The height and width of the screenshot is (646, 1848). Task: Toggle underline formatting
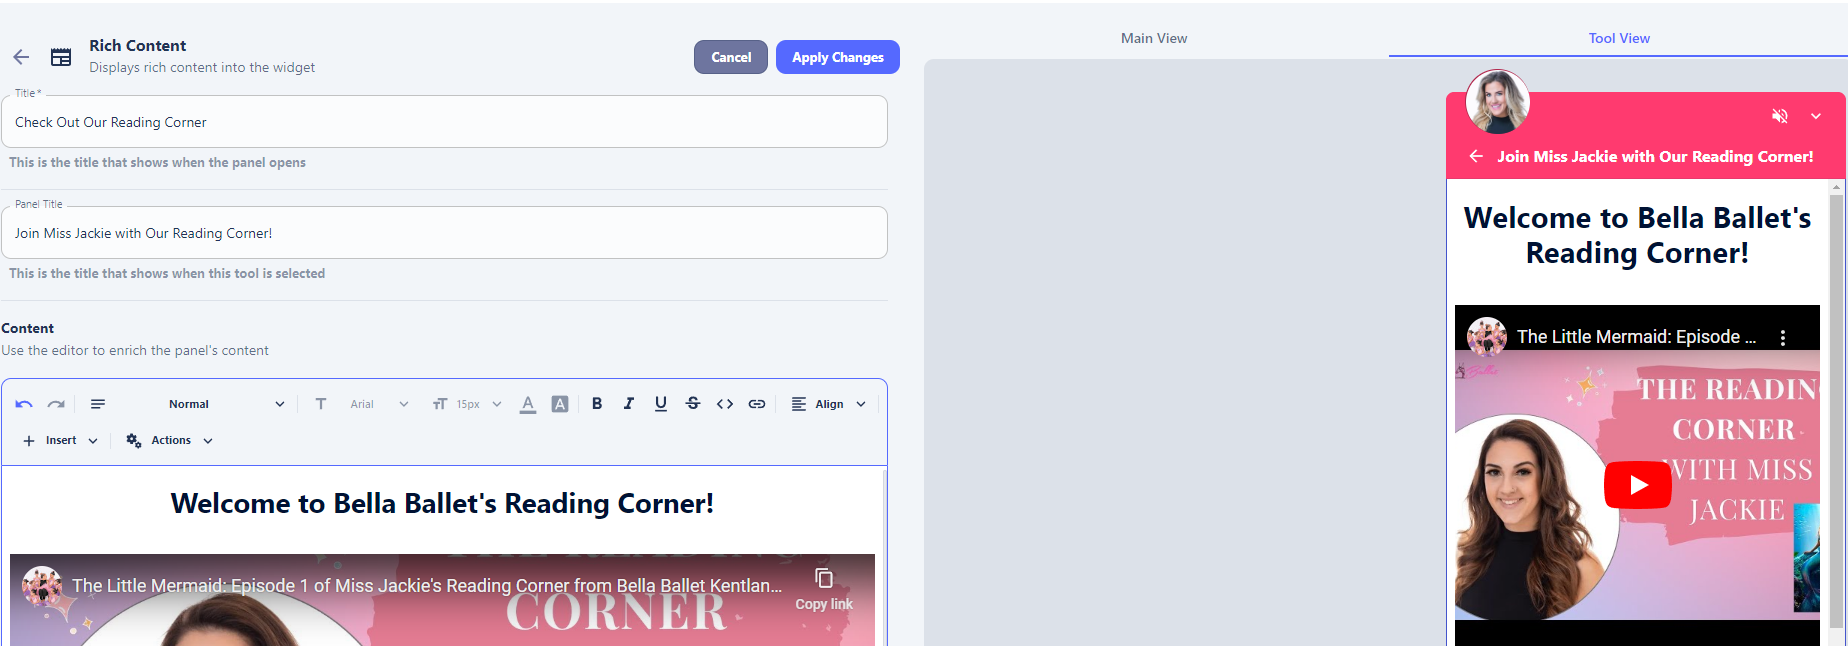(661, 404)
